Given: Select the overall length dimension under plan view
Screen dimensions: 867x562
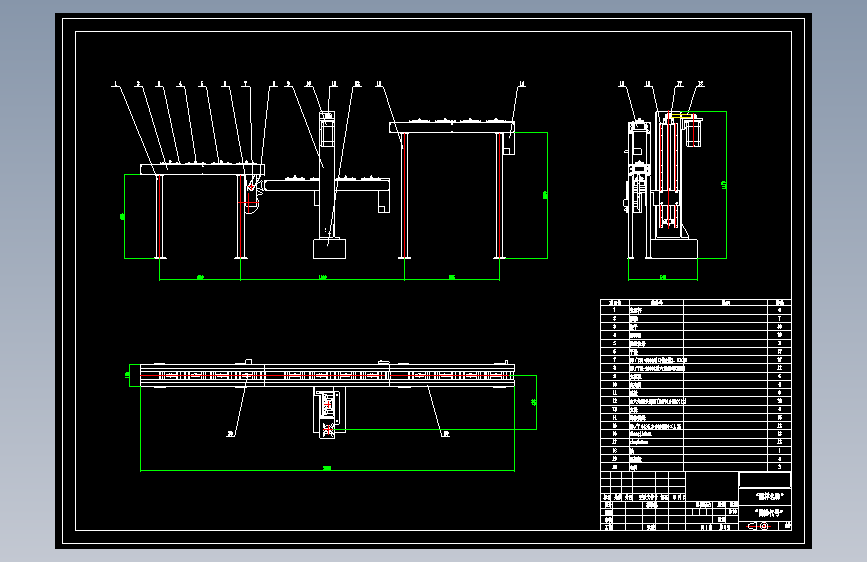Looking at the screenshot, I should pyautogui.click(x=327, y=470).
